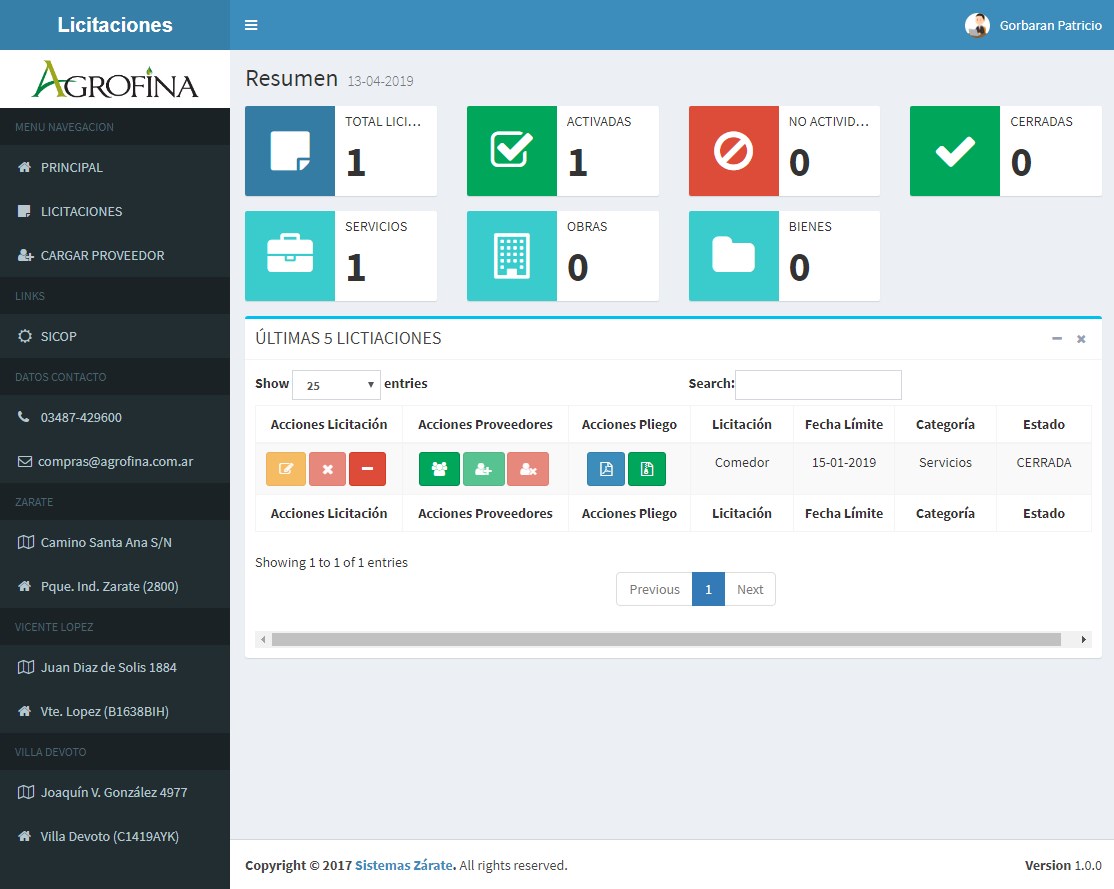Collapse the Últimas 5 Licitaciones panel
Image resolution: width=1114 pixels, height=889 pixels.
[x=1057, y=339]
